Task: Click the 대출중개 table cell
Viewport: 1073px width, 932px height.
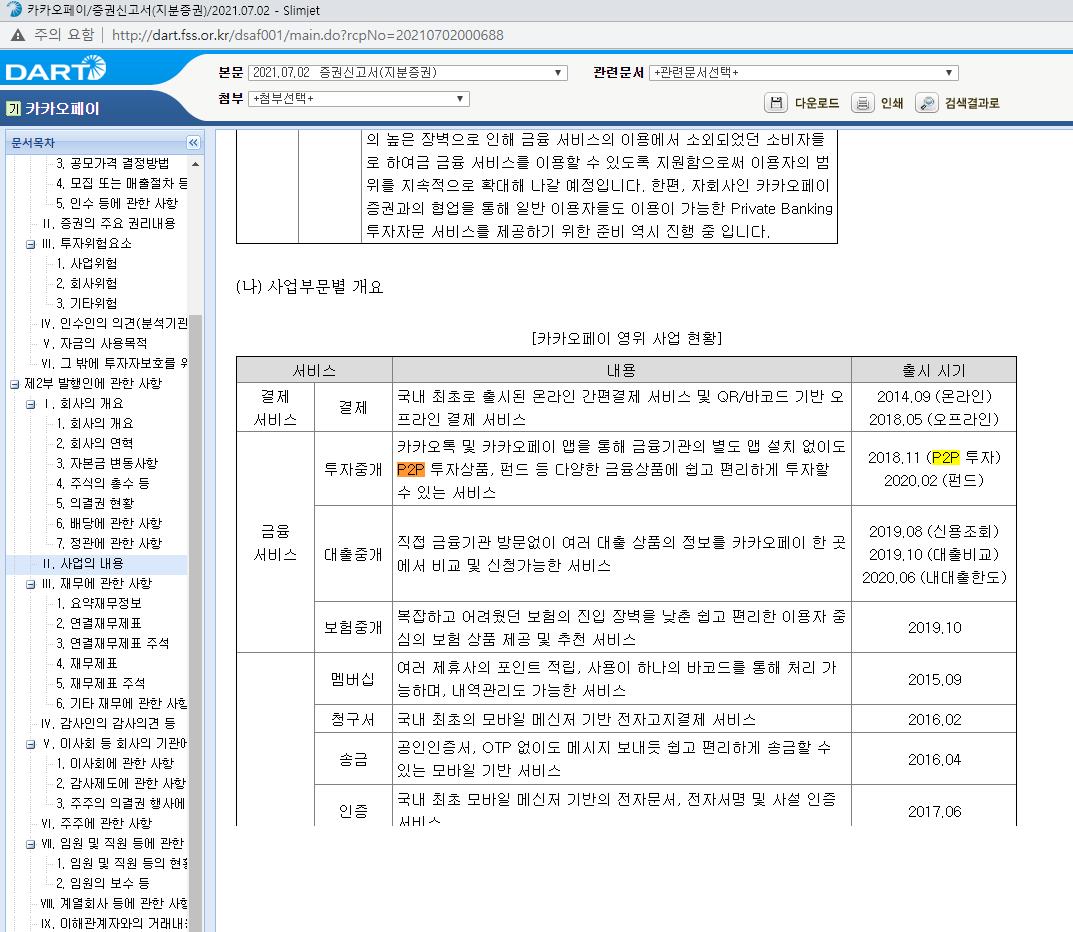Action: (x=353, y=554)
